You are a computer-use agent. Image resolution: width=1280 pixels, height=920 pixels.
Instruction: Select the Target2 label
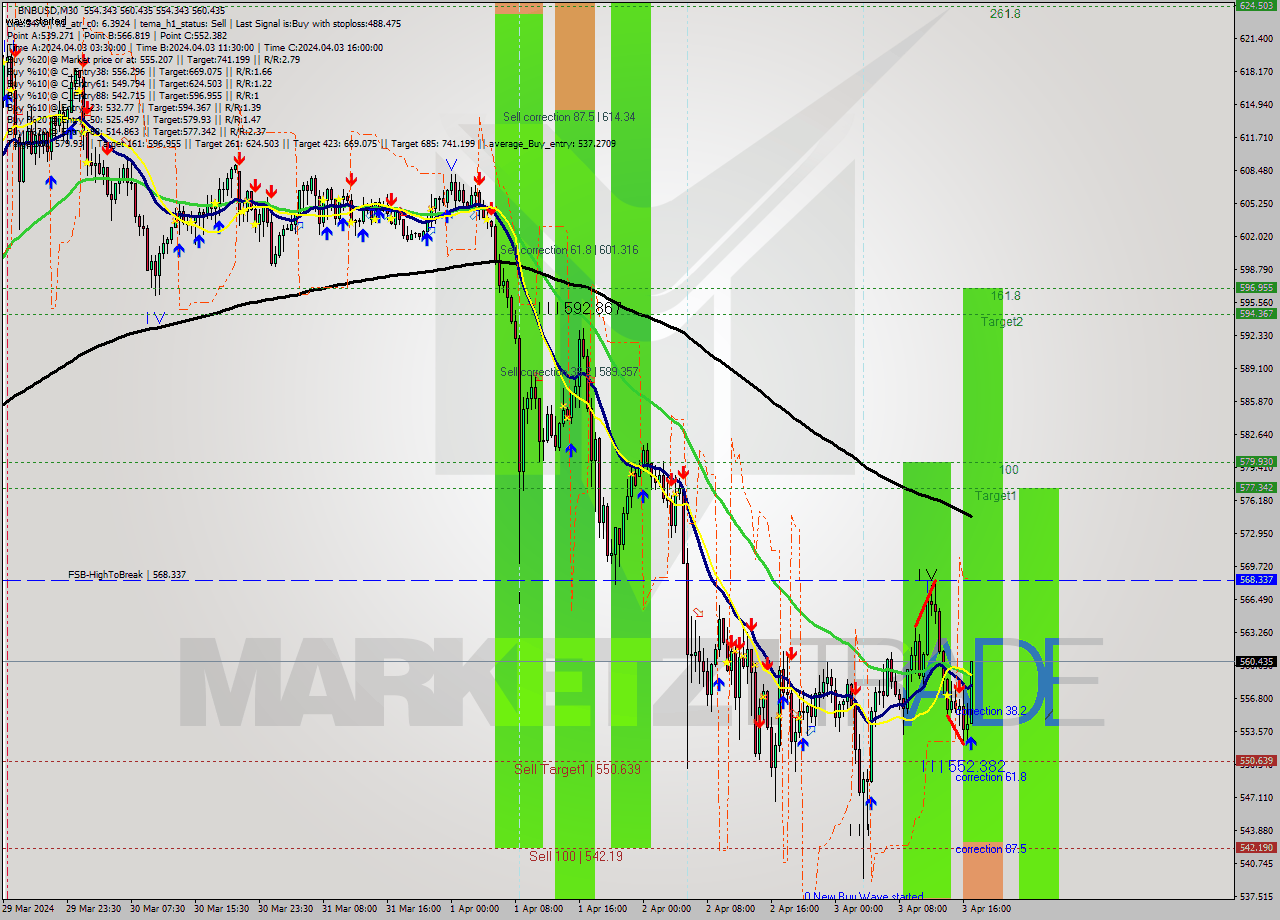tap(1001, 322)
